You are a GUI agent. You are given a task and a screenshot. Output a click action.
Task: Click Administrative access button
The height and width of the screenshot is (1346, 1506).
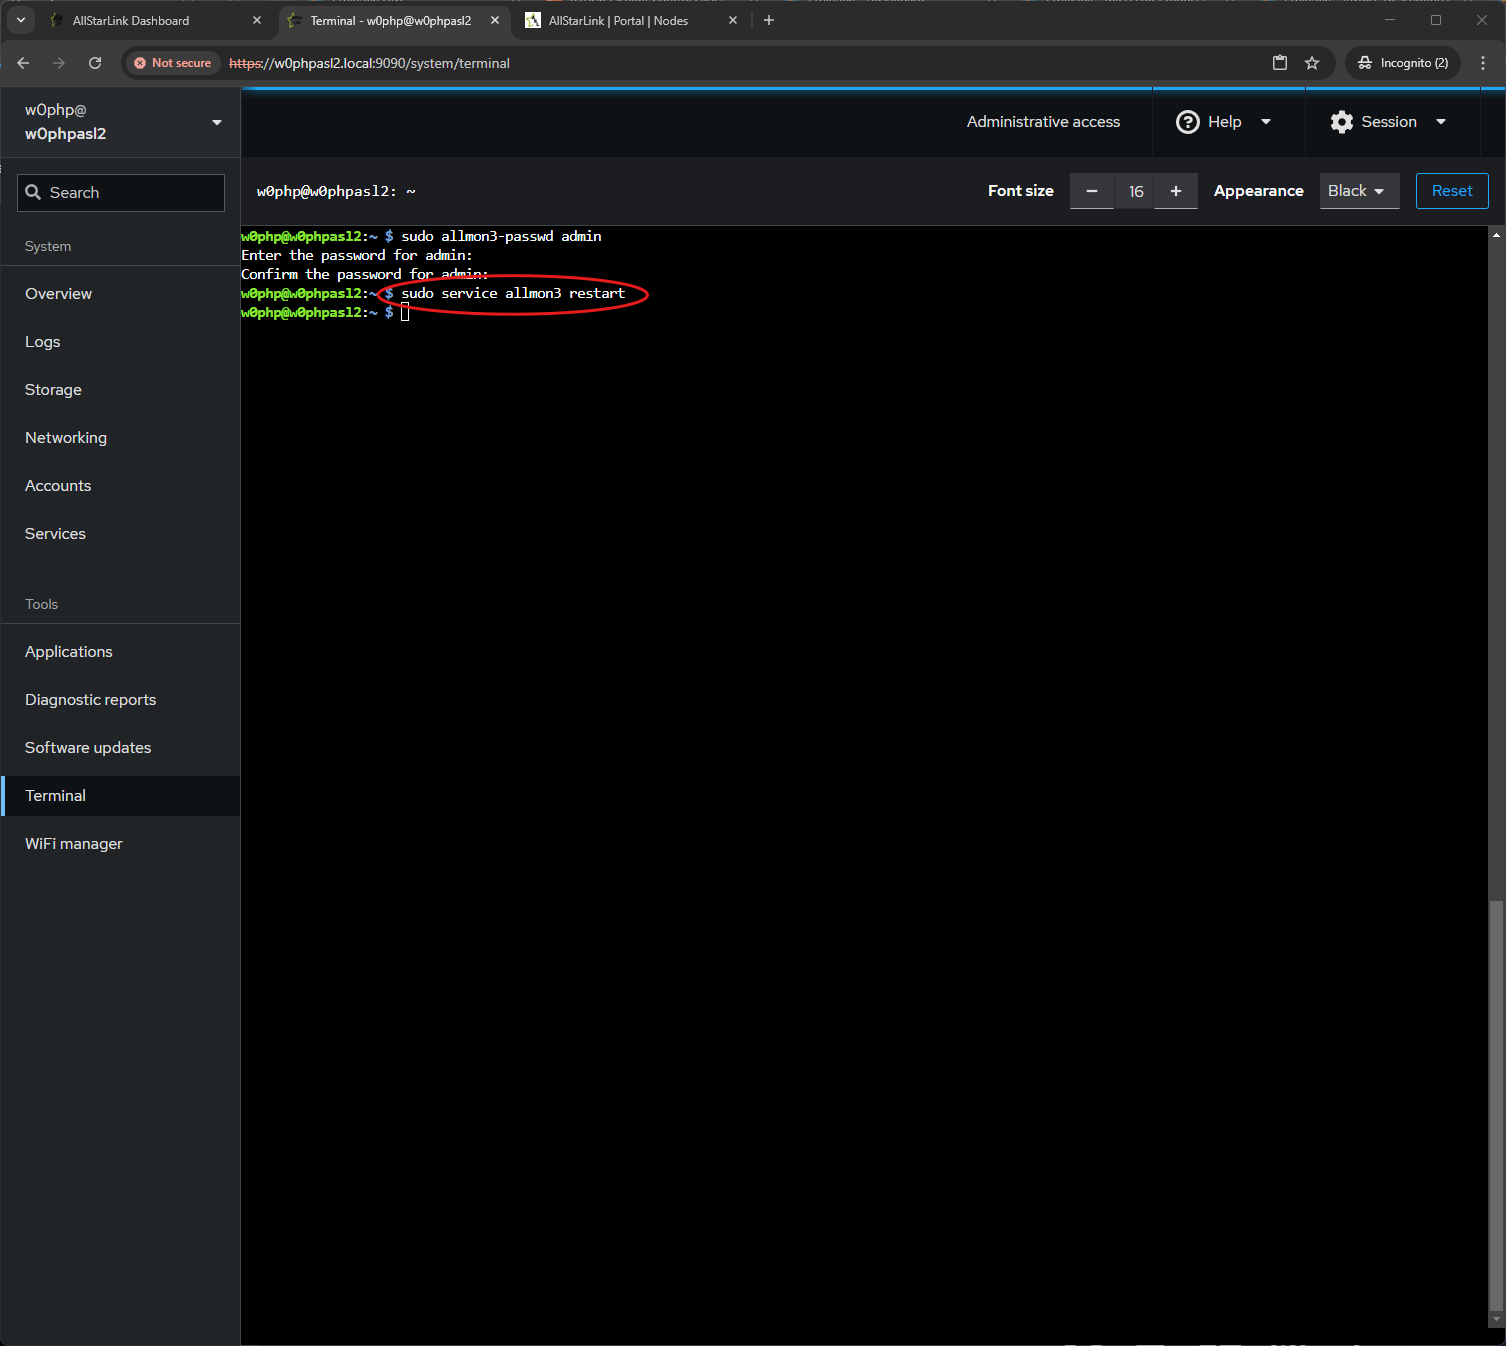tap(1043, 122)
